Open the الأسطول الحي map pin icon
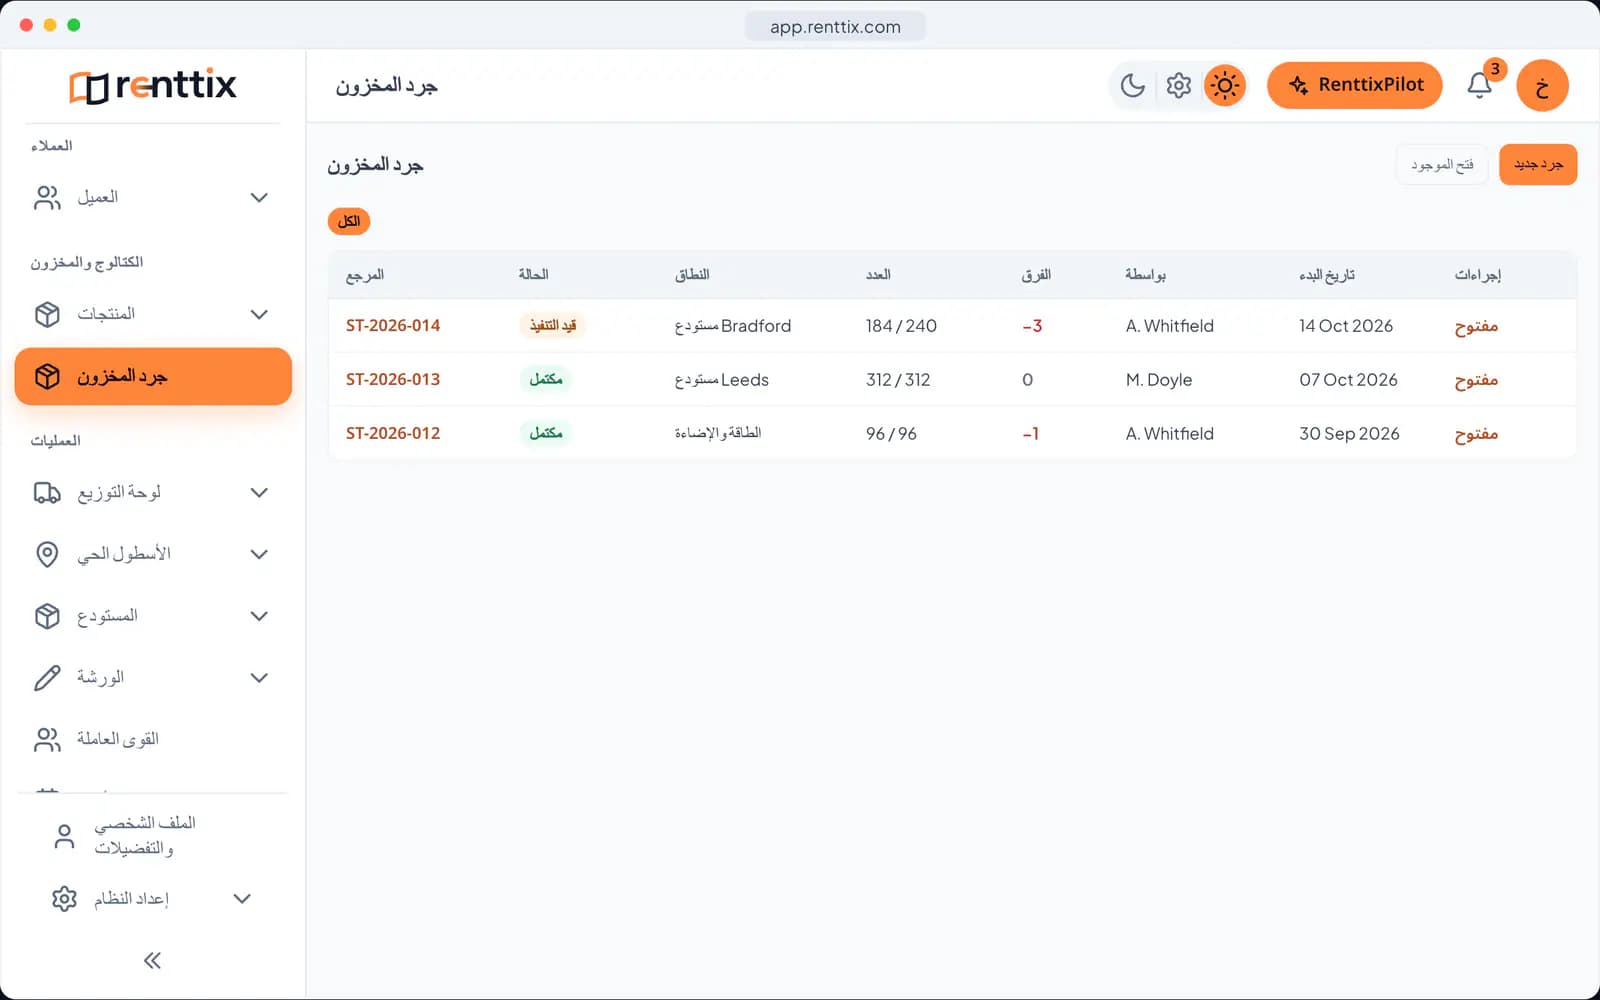This screenshot has height=1000, width=1600. [x=47, y=554]
